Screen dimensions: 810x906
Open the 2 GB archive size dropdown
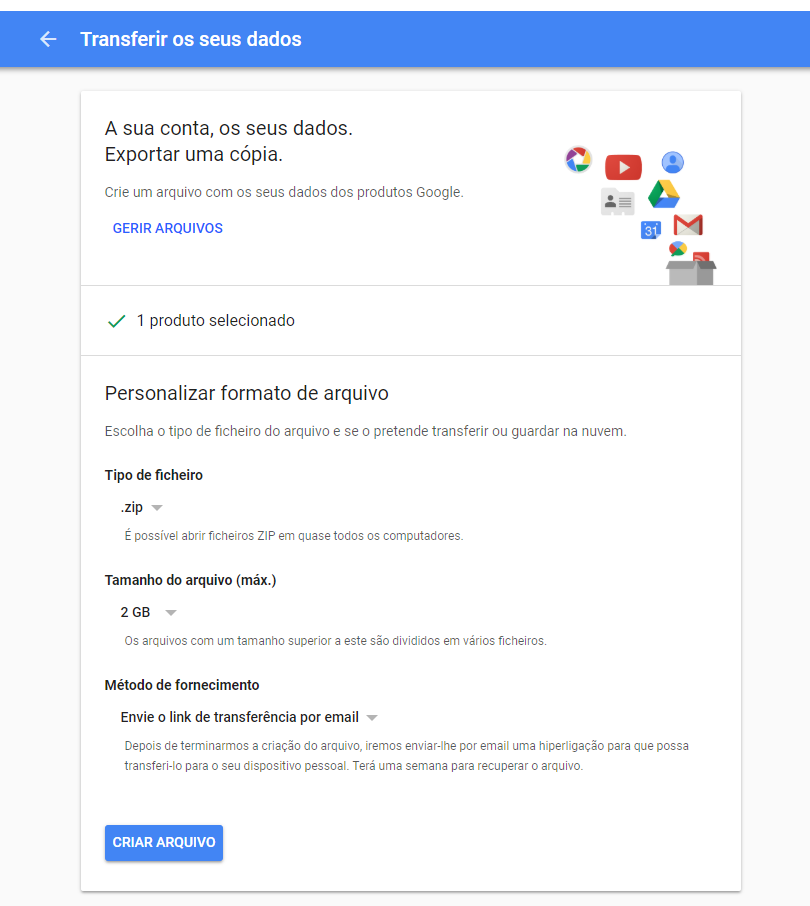(x=148, y=613)
